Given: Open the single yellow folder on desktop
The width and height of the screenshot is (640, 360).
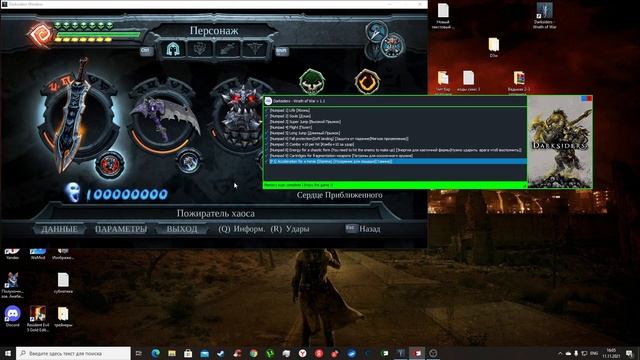Looking at the screenshot, I should coord(493,47).
